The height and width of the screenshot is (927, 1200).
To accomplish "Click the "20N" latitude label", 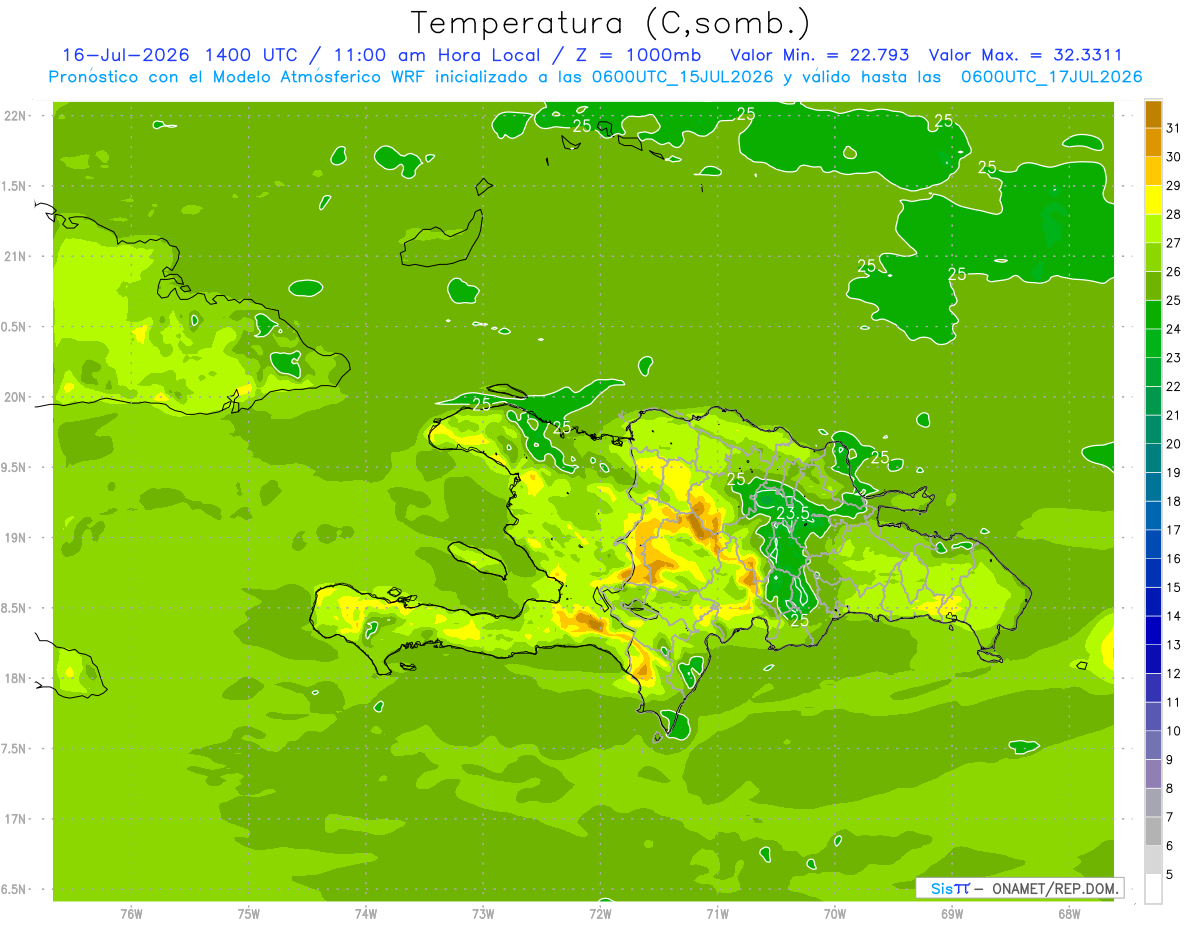I will 16,397.
